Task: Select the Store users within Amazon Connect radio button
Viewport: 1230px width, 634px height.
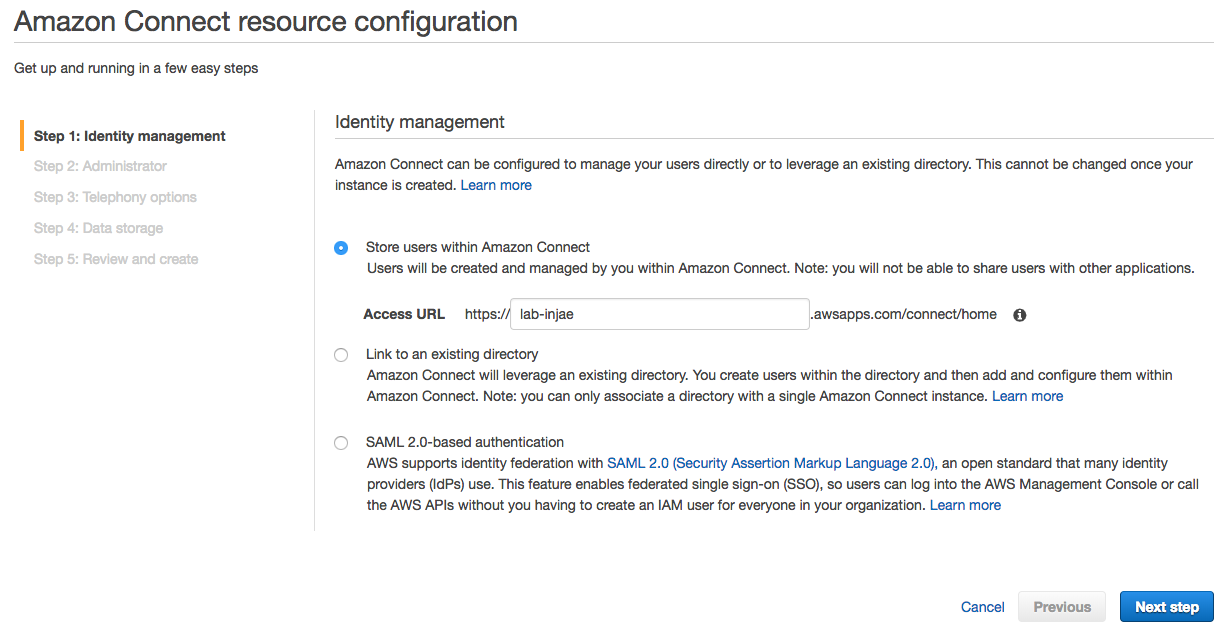Action: (341, 248)
